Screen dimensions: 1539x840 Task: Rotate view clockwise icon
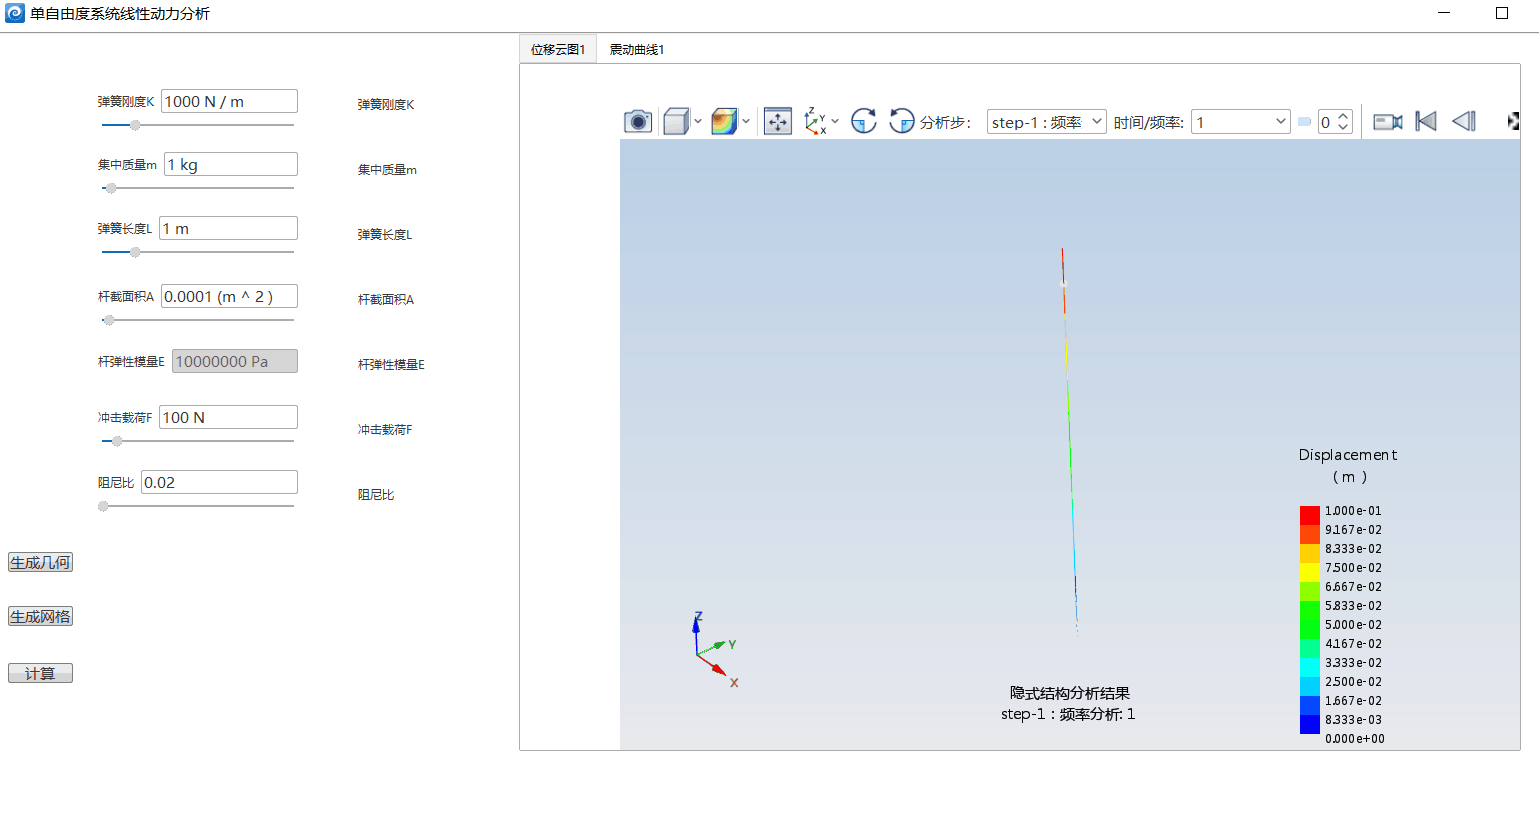[864, 122]
